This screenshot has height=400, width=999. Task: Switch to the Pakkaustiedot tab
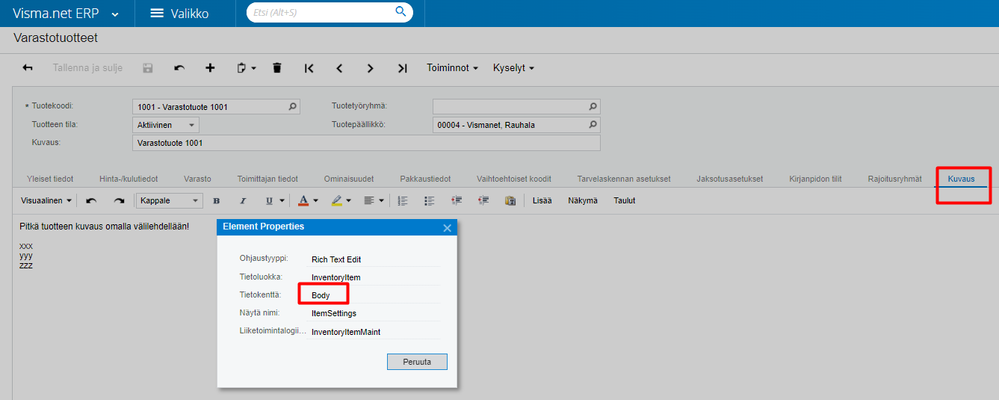(426, 179)
